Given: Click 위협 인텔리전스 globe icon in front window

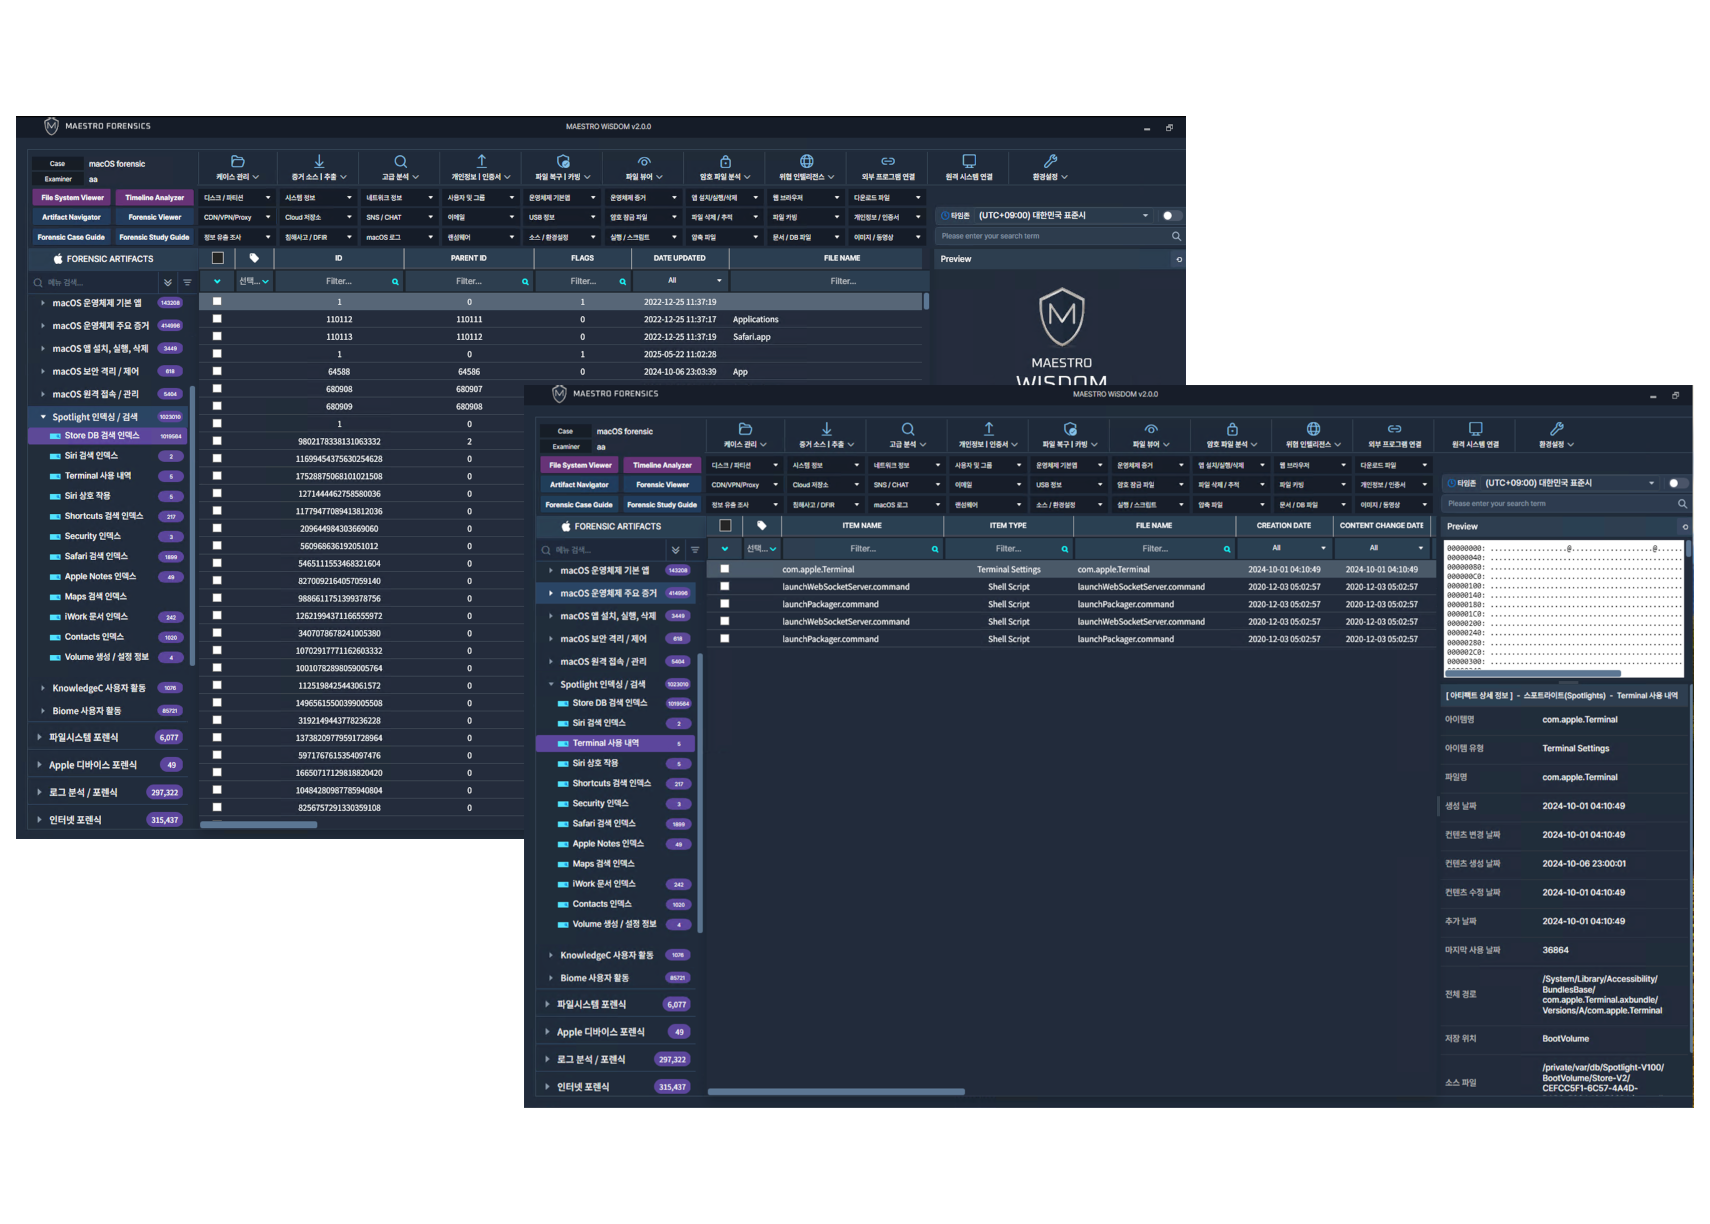Looking at the screenshot, I should [x=1313, y=428].
